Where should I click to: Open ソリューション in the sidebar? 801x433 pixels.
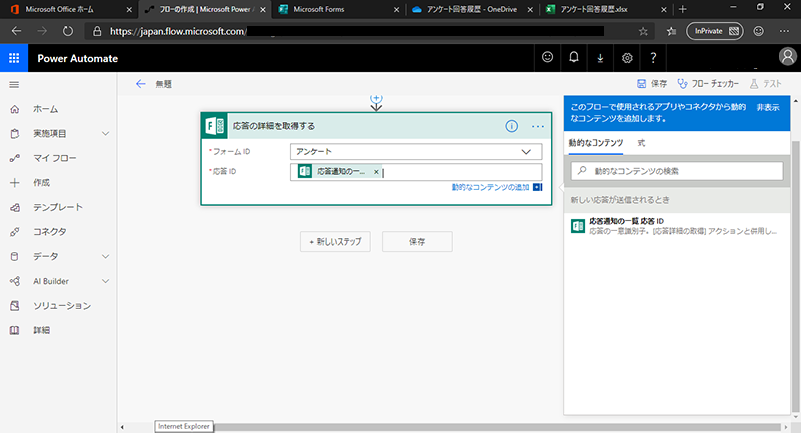[x=62, y=306]
